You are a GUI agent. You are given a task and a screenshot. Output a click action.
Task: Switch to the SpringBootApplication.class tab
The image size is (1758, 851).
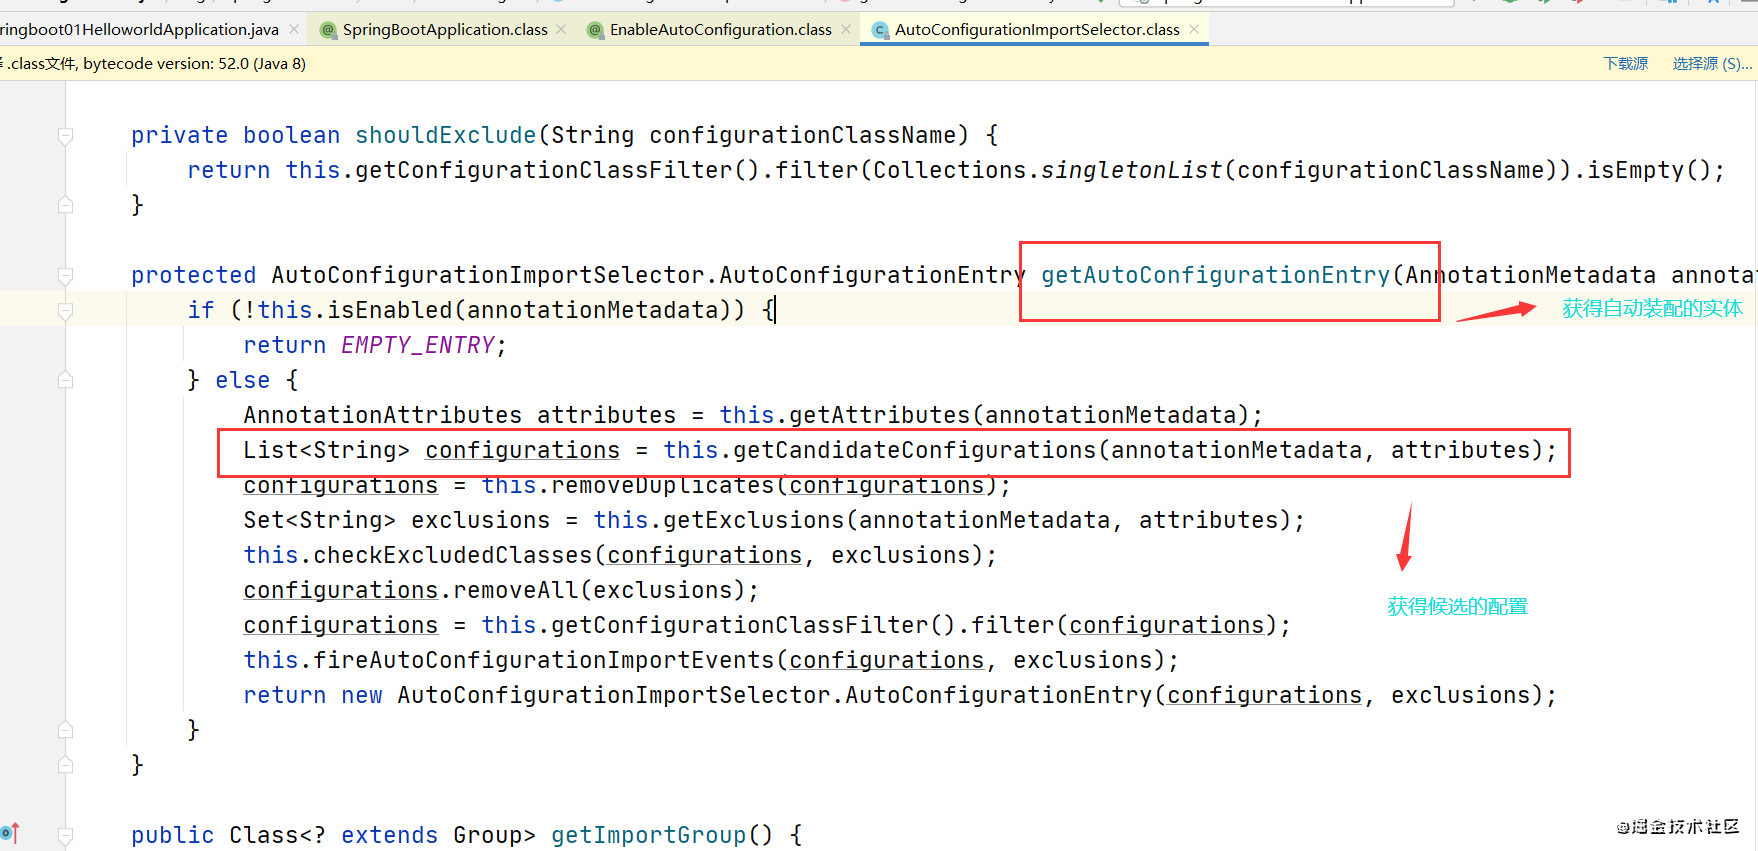pyautogui.click(x=445, y=30)
